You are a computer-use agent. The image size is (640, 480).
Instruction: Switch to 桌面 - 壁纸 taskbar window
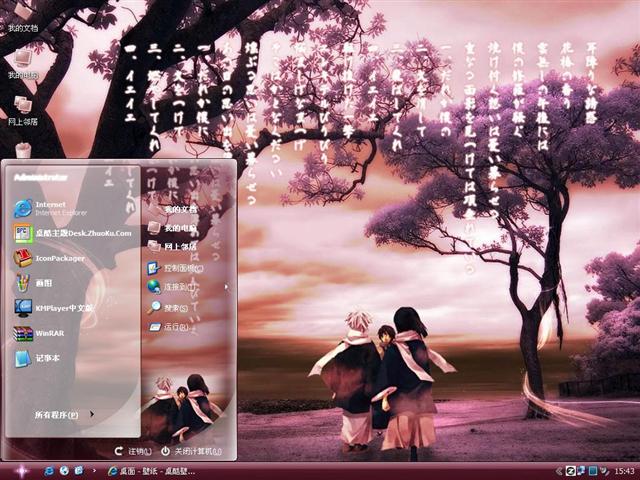152,471
